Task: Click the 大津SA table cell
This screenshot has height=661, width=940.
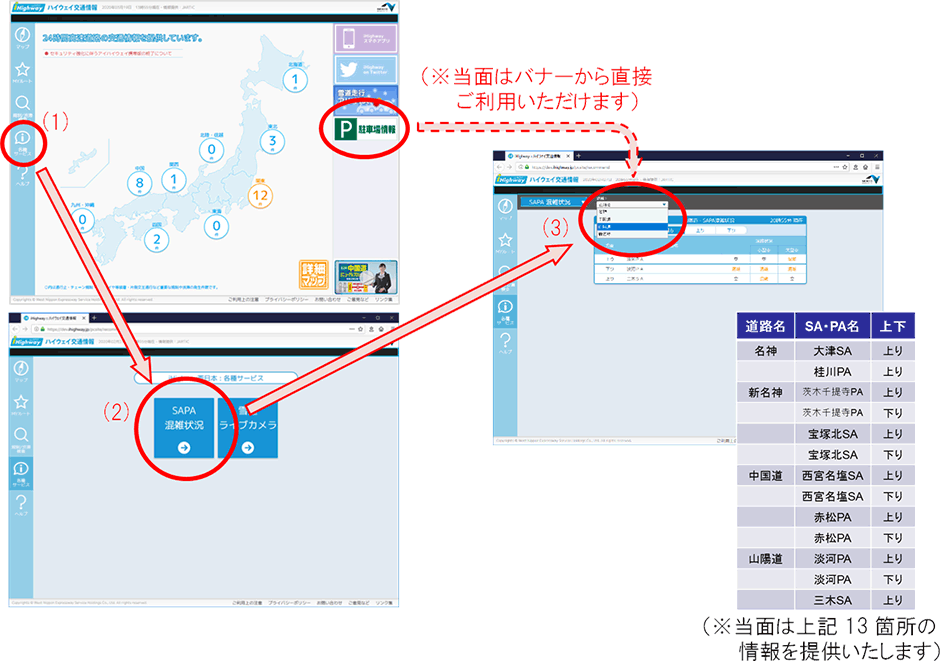Action: (833, 351)
